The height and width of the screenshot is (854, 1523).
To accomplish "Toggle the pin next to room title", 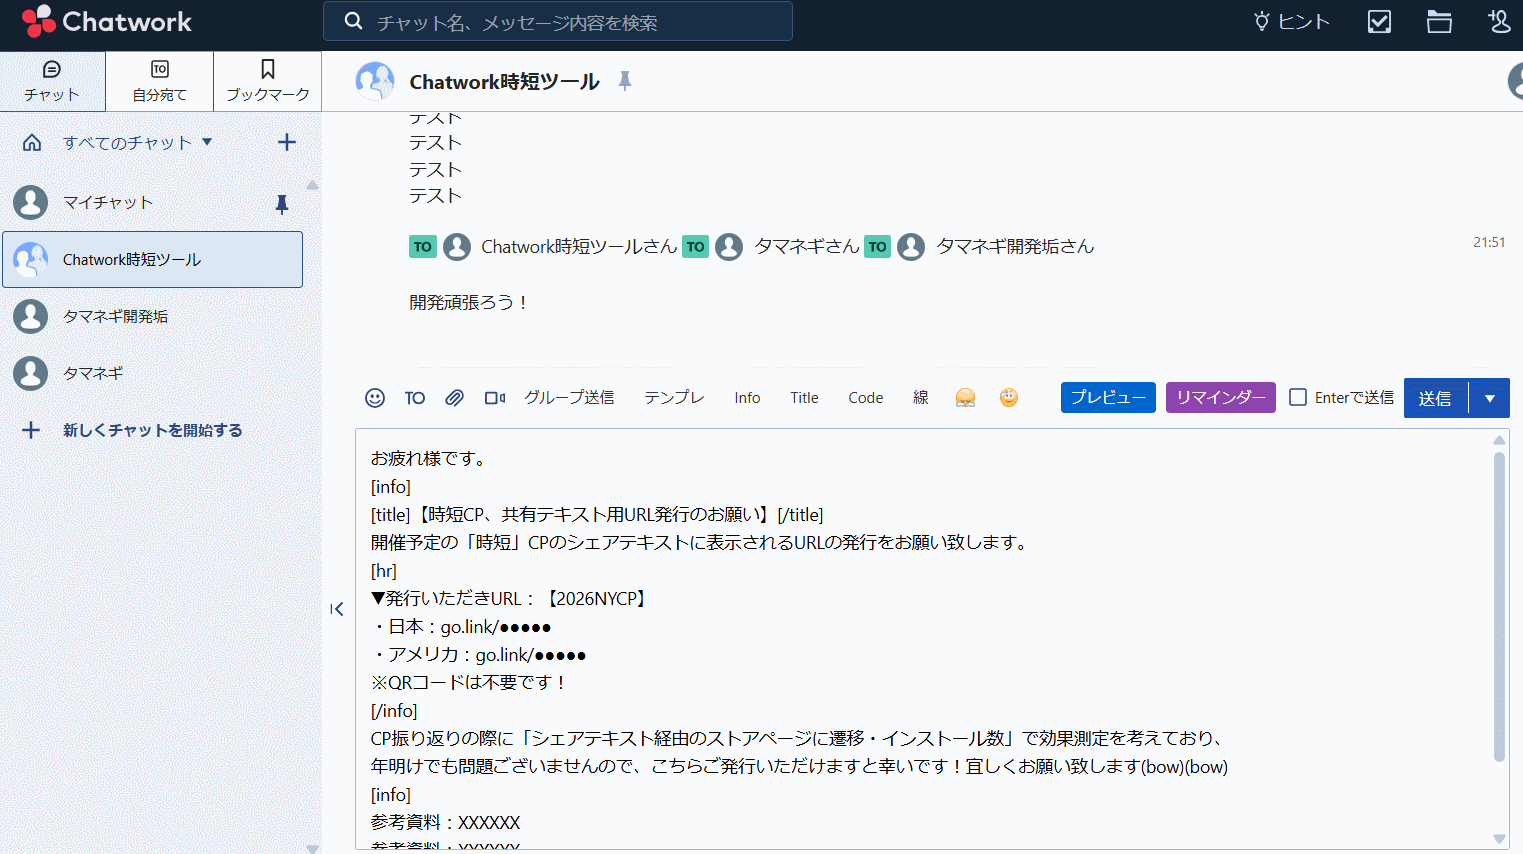I will [x=625, y=81].
